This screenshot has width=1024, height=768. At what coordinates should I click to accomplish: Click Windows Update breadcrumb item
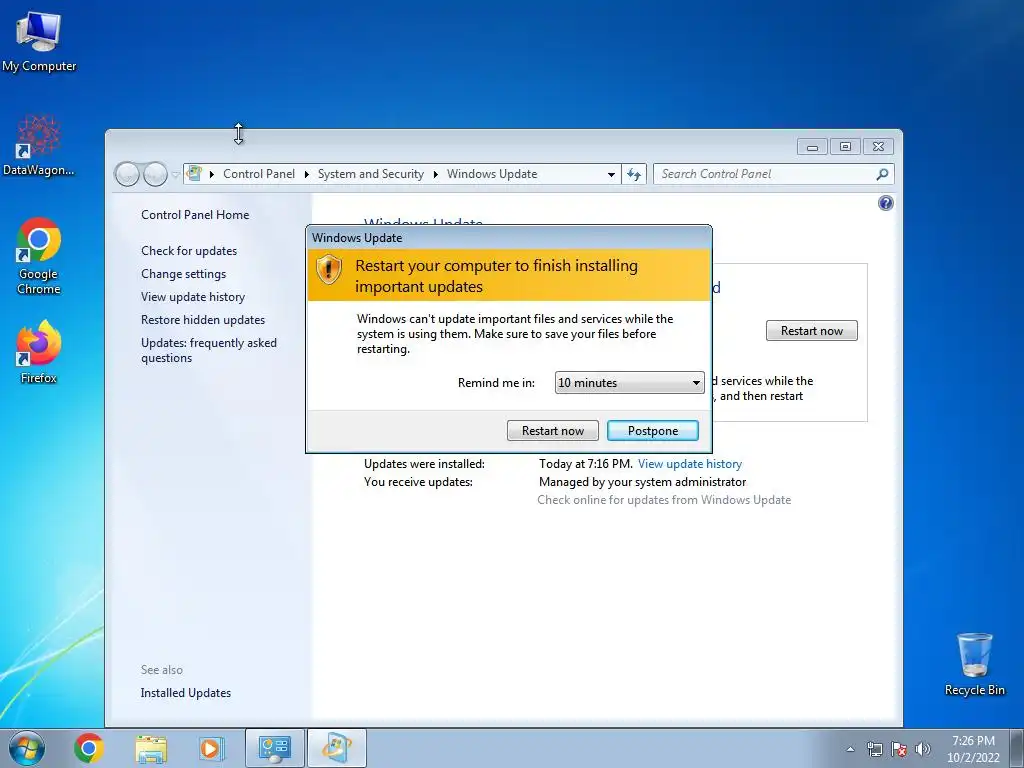[492, 174]
